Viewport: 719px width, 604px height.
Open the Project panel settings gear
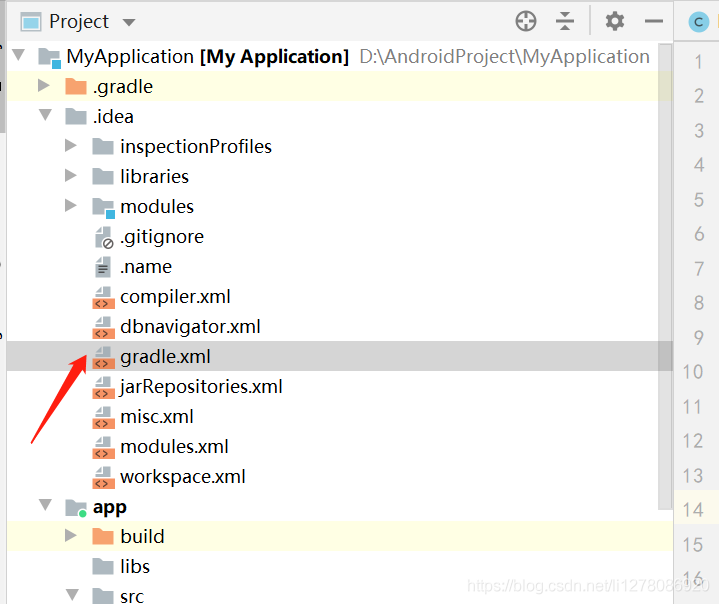[x=615, y=21]
